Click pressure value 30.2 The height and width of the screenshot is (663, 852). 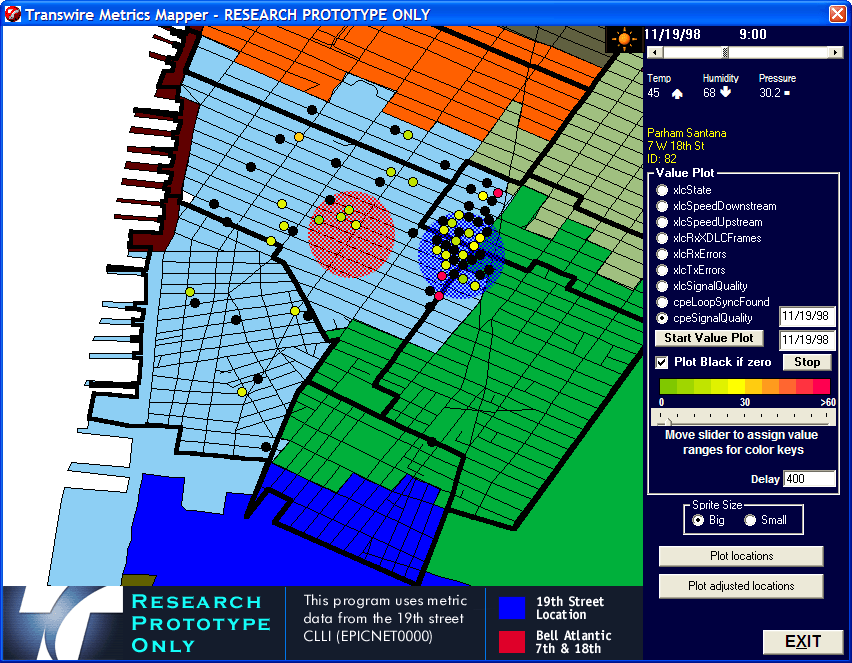point(769,93)
